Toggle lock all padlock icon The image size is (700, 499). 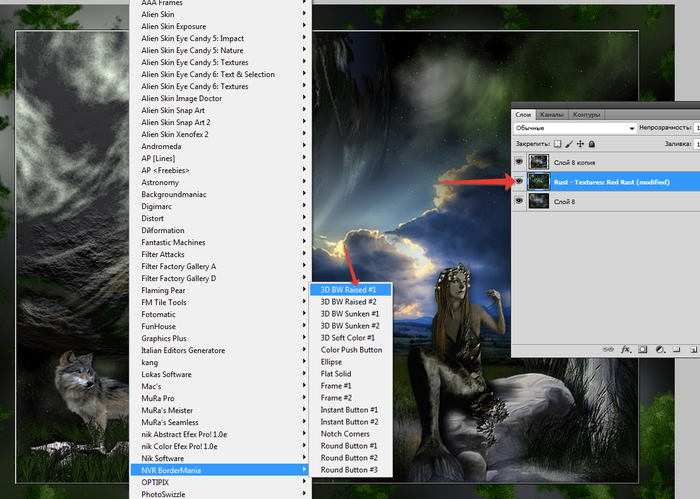point(592,144)
